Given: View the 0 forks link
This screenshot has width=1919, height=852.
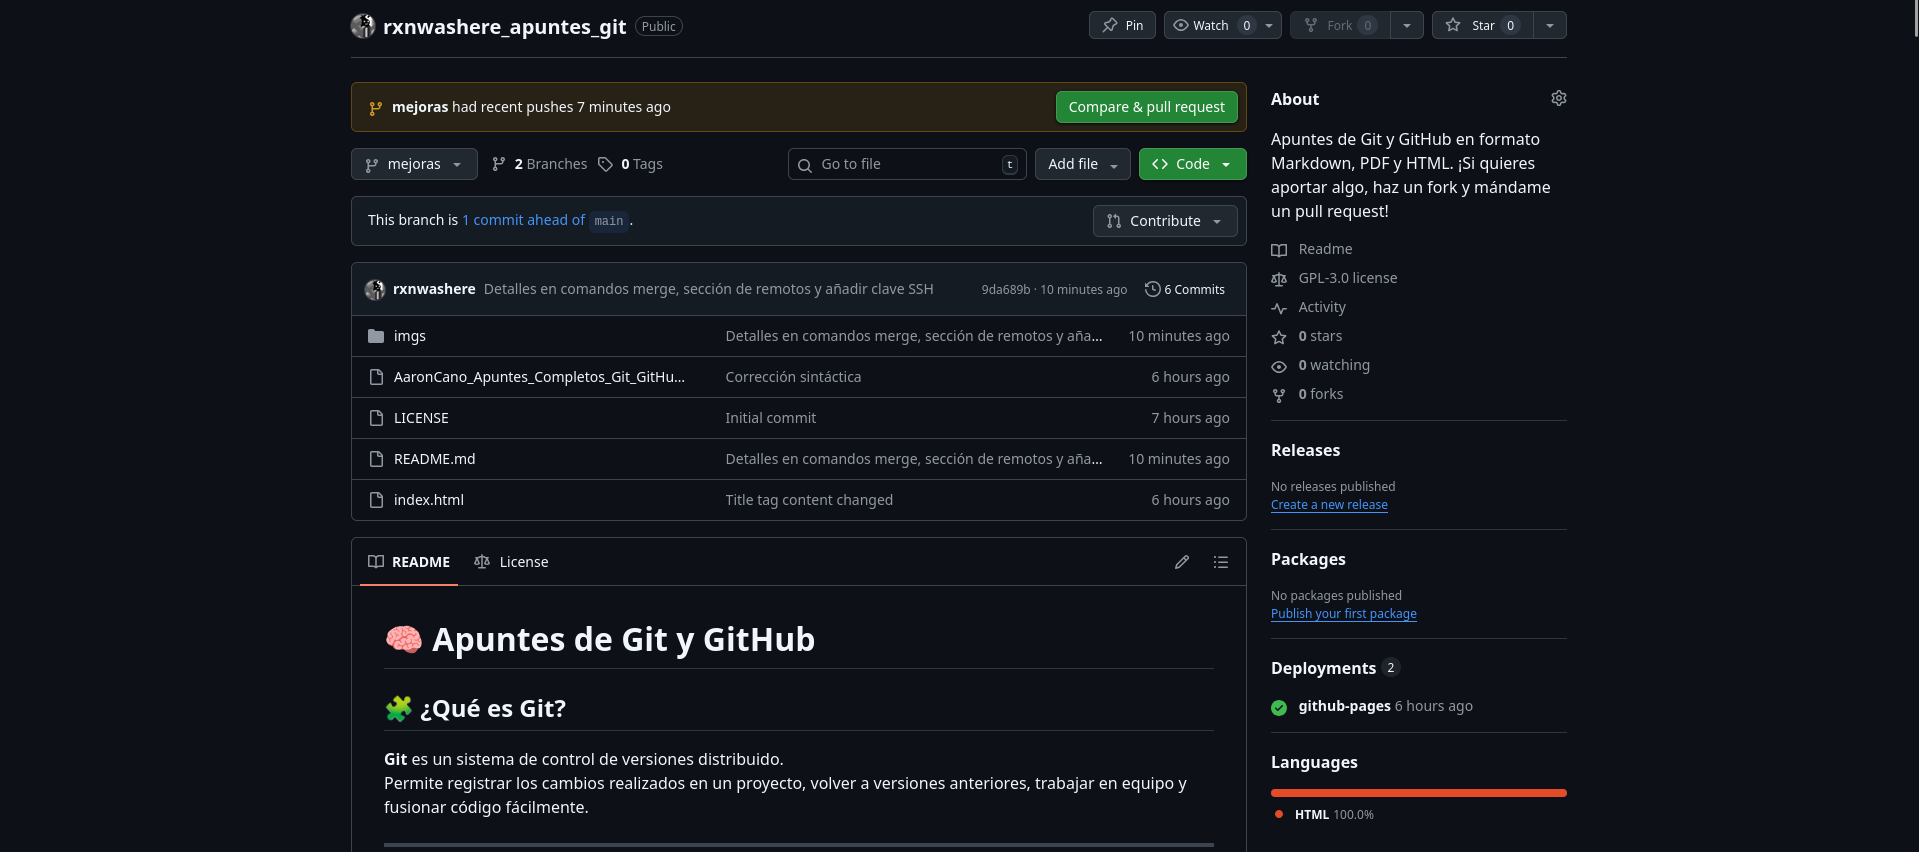Looking at the screenshot, I should point(1307,394).
